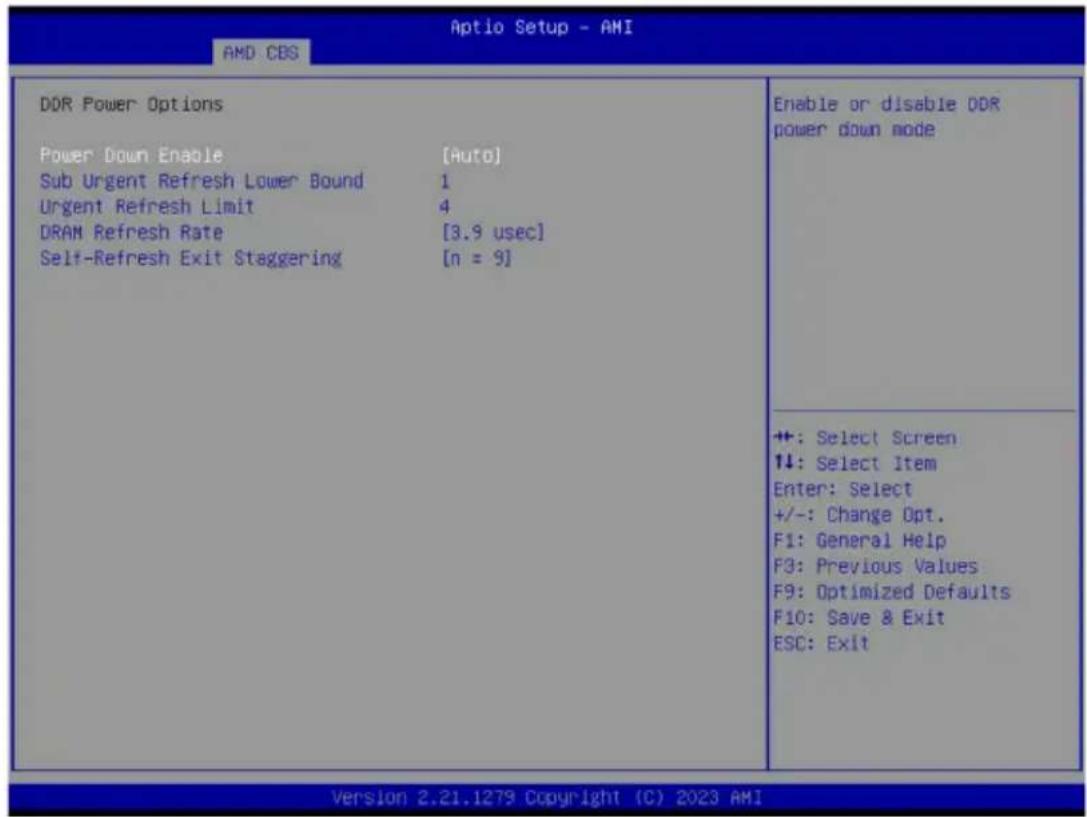
Task: Click the ESC: Exit hint
Action: 821,643
